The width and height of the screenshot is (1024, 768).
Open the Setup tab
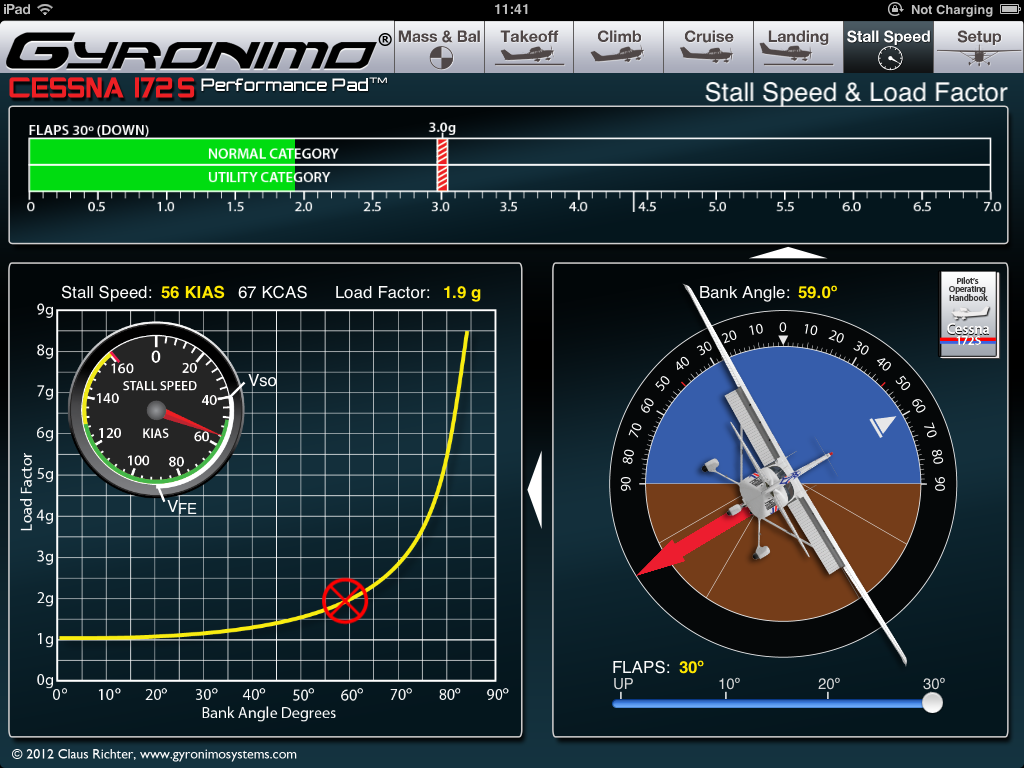pyautogui.click(x=978, y=47)
